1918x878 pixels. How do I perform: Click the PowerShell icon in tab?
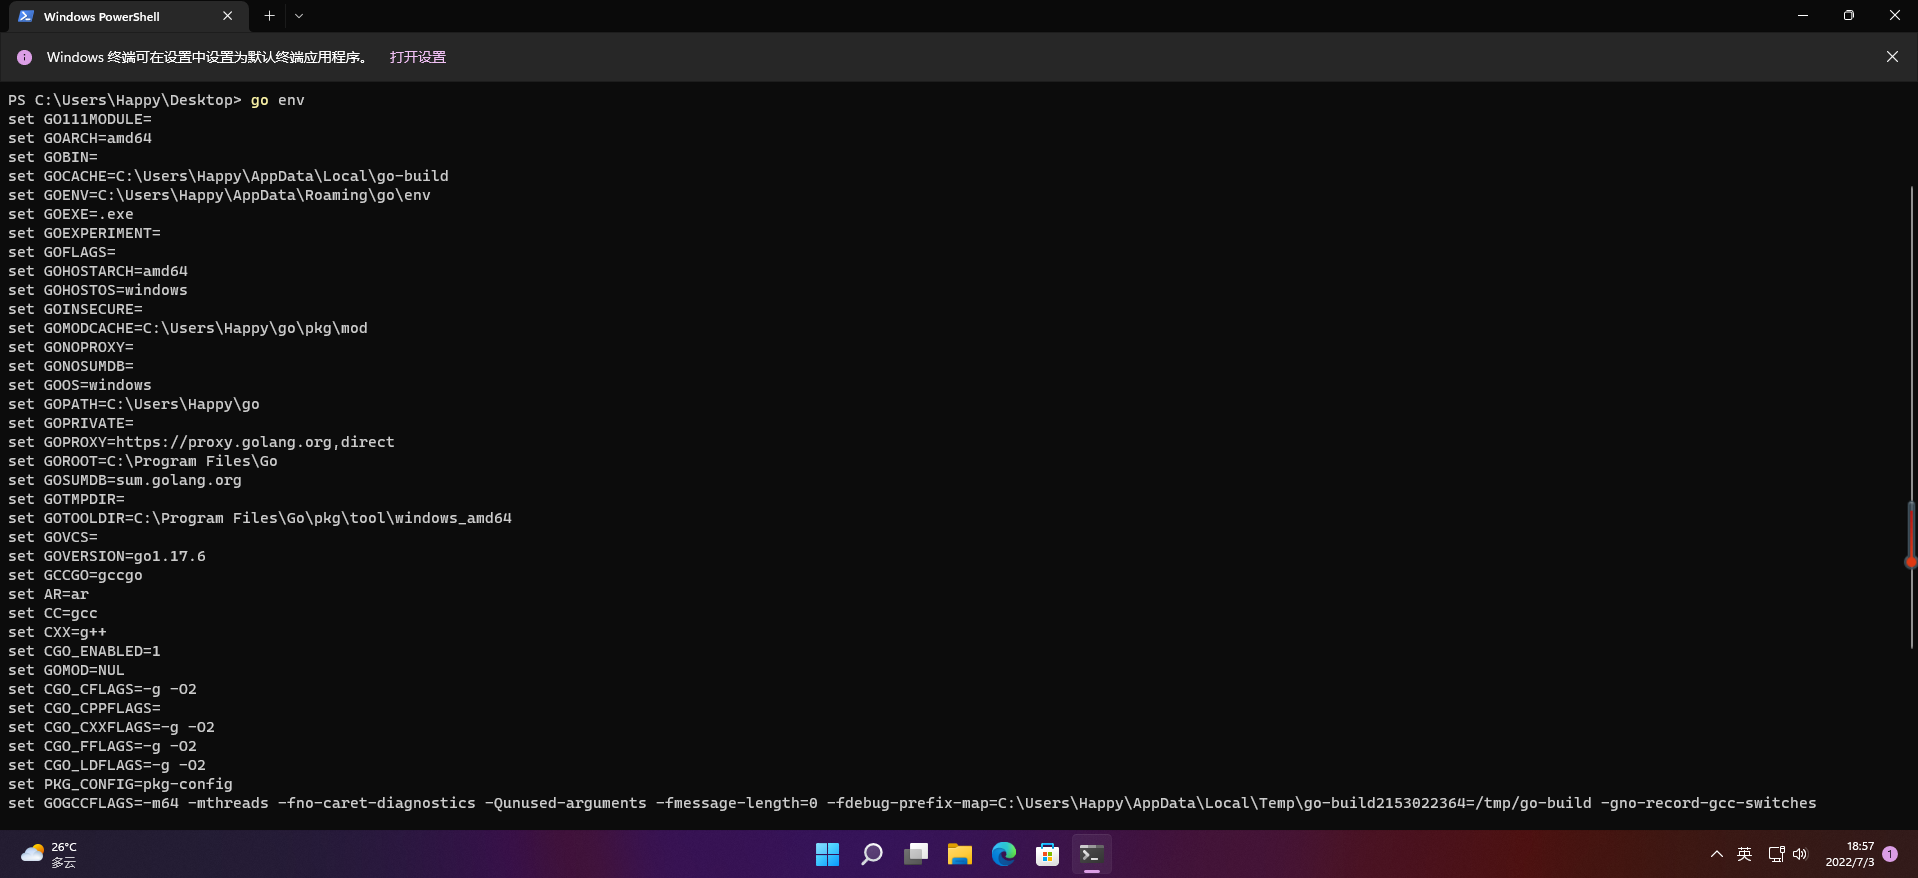coord(26,16)
